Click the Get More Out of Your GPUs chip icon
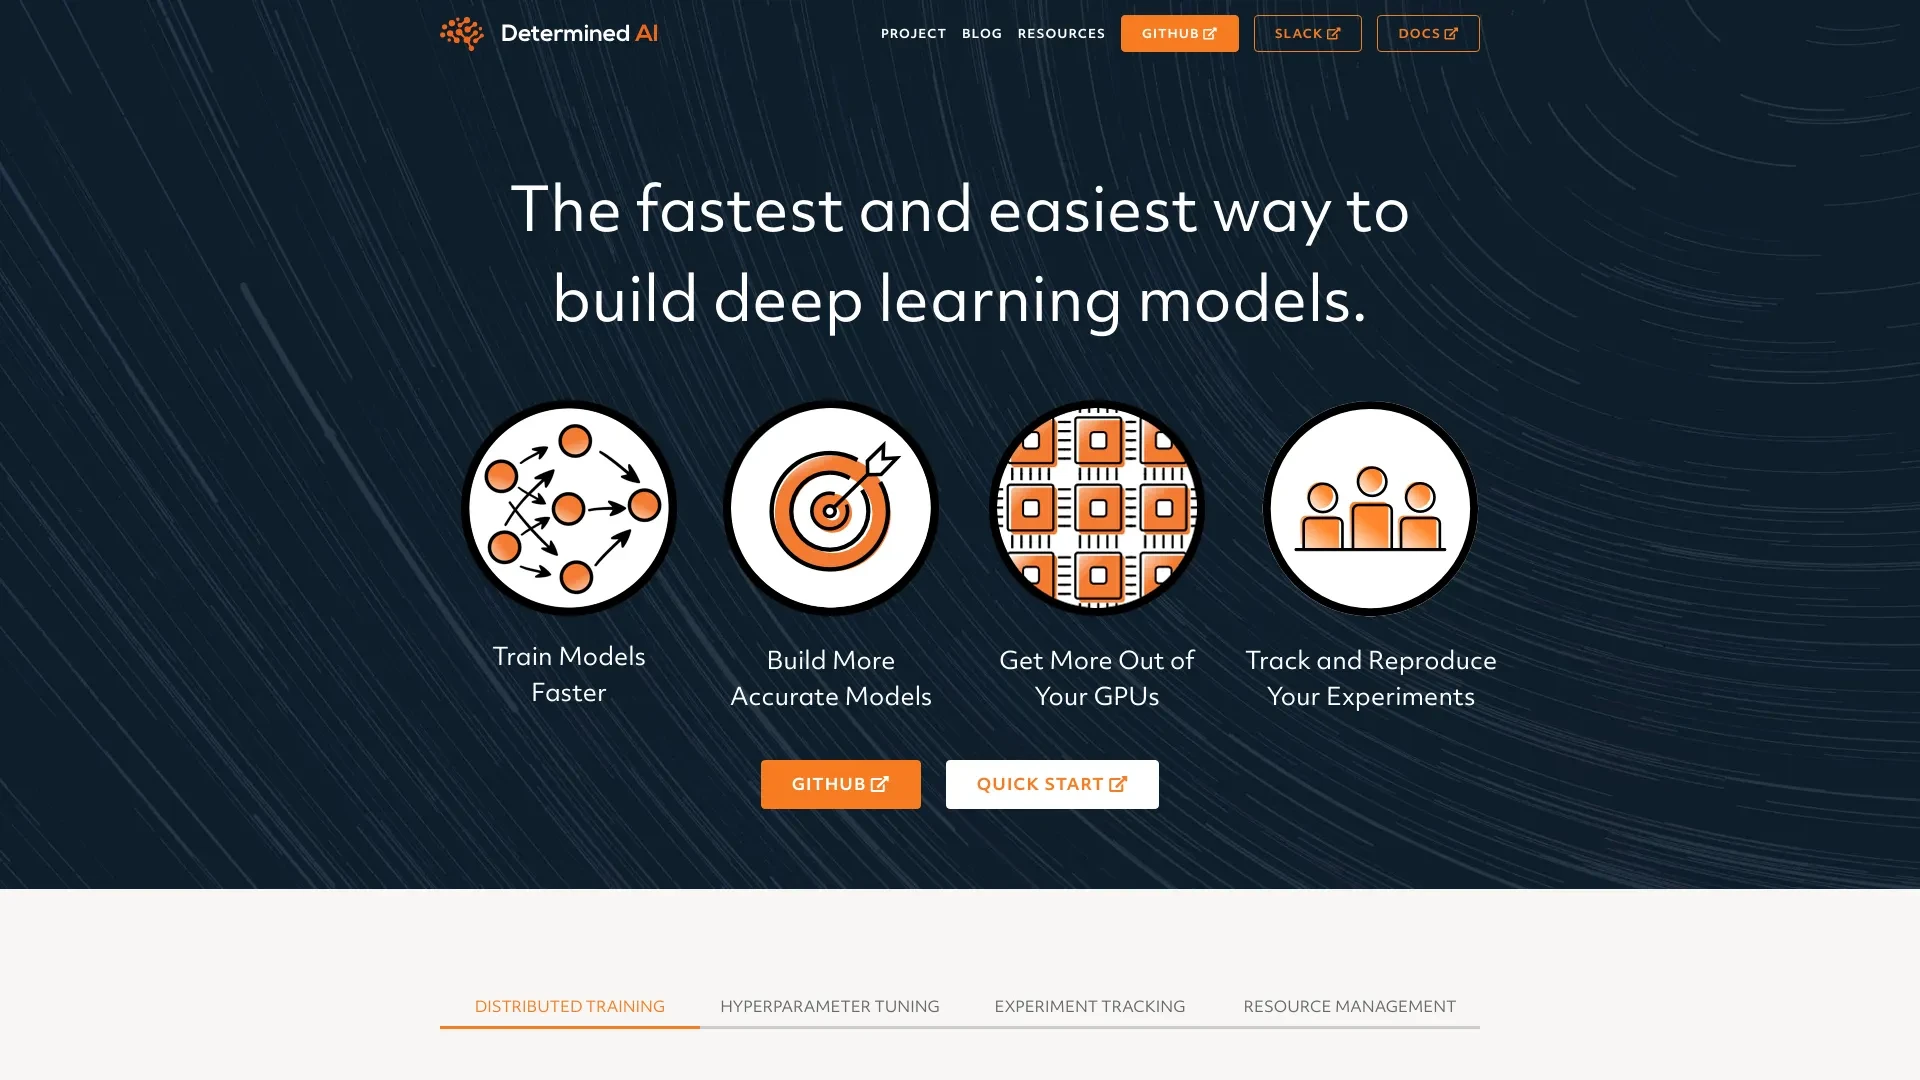Screen dimensions: 1920x1080 click(1096, 508)
